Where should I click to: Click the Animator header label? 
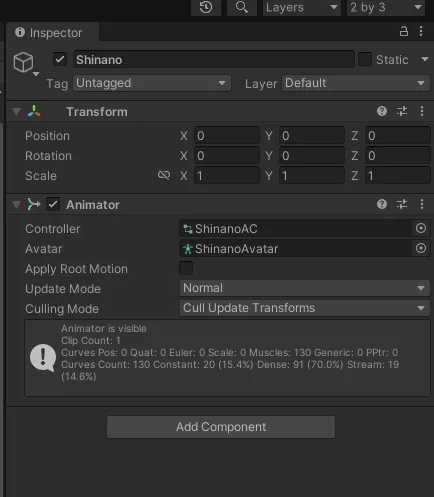click(93, 205)
